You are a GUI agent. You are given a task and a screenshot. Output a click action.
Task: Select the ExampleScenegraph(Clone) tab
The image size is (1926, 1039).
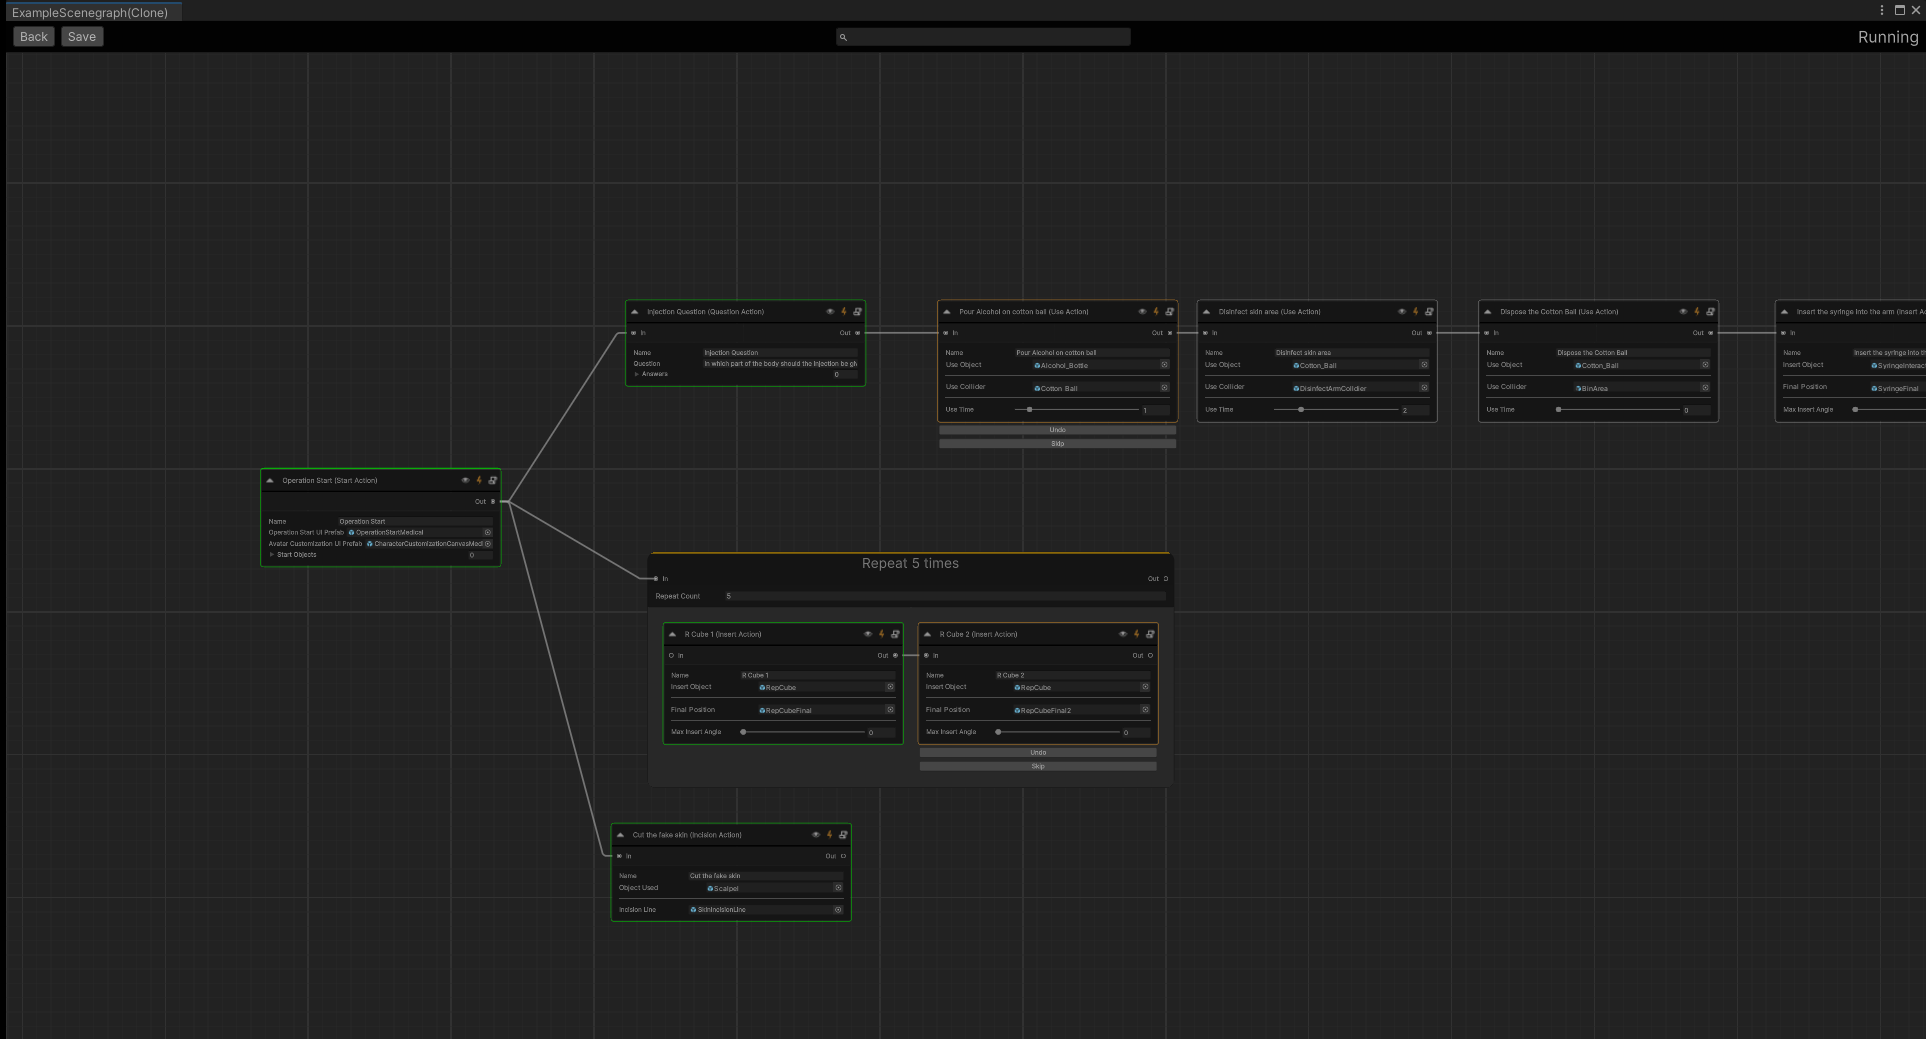click(x=90, y=11)
